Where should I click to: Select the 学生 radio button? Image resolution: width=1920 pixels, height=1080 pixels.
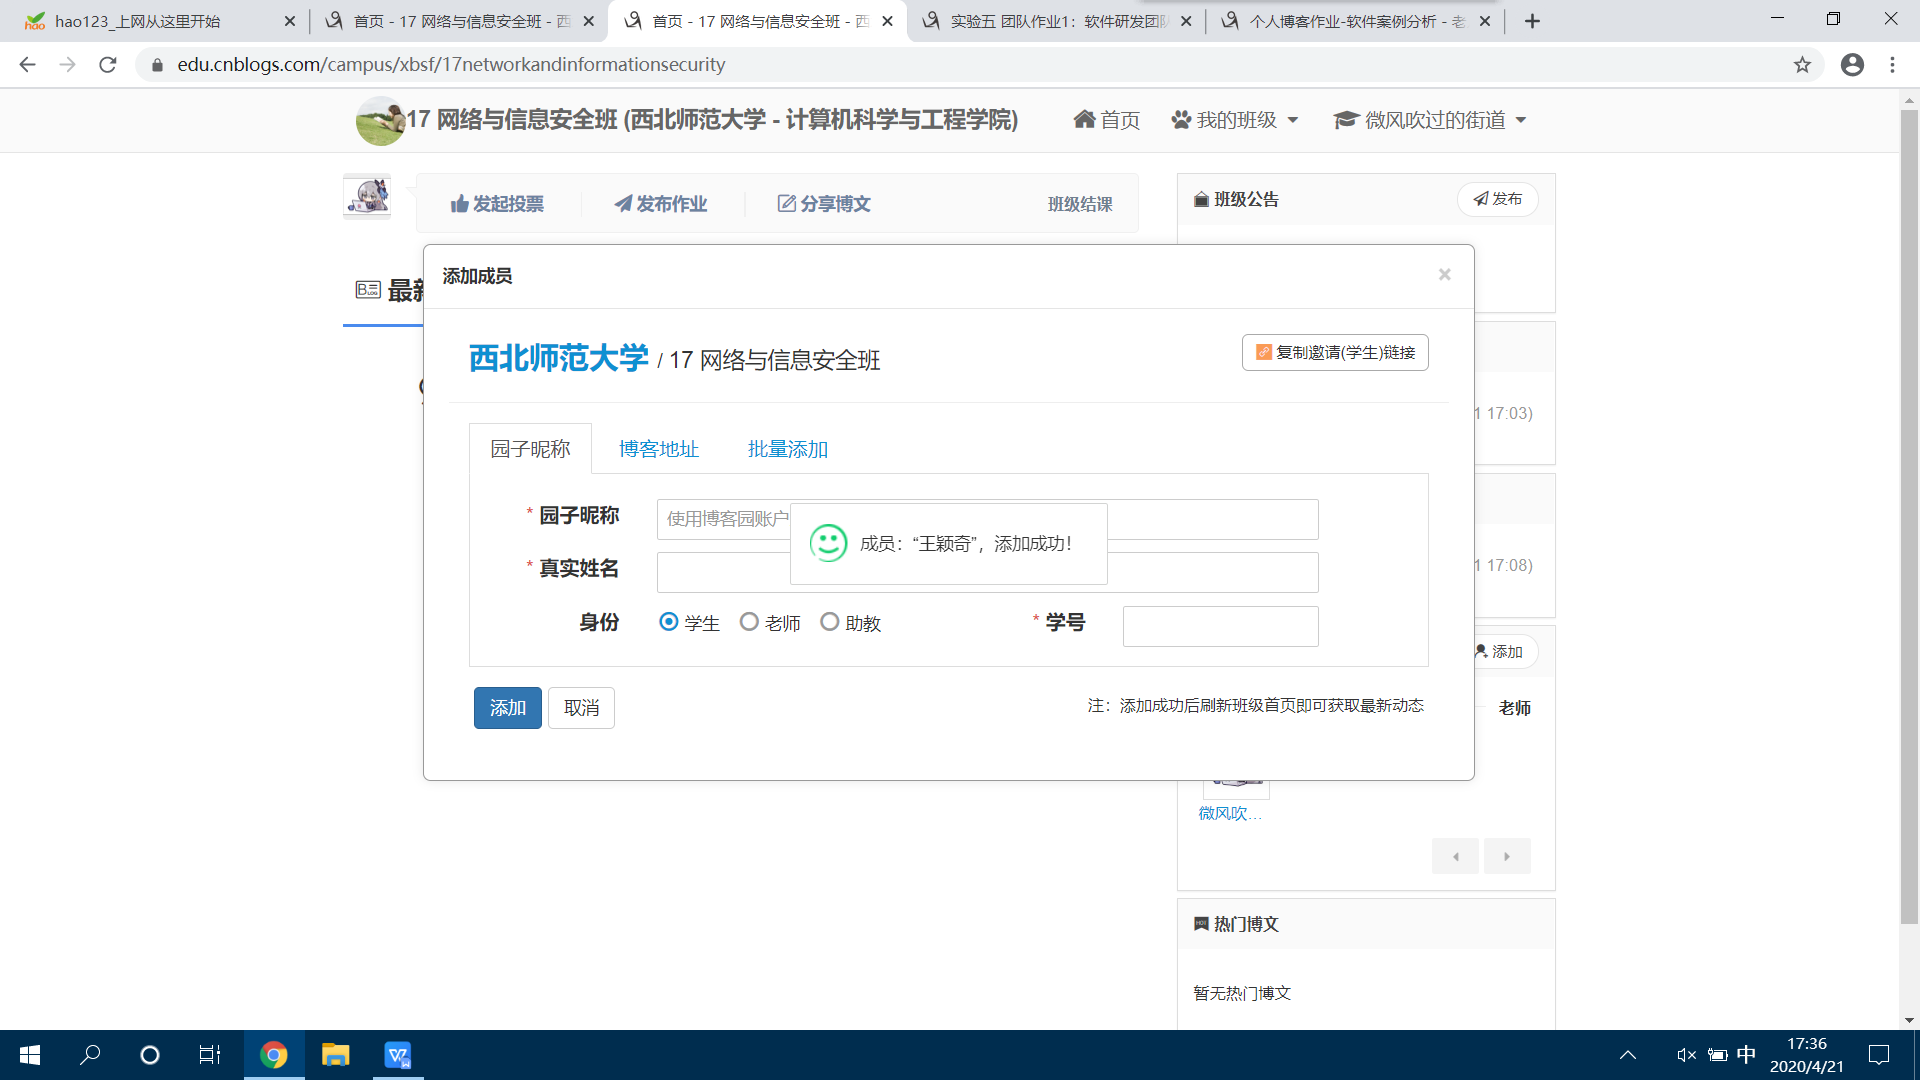(x=669, y=622)
